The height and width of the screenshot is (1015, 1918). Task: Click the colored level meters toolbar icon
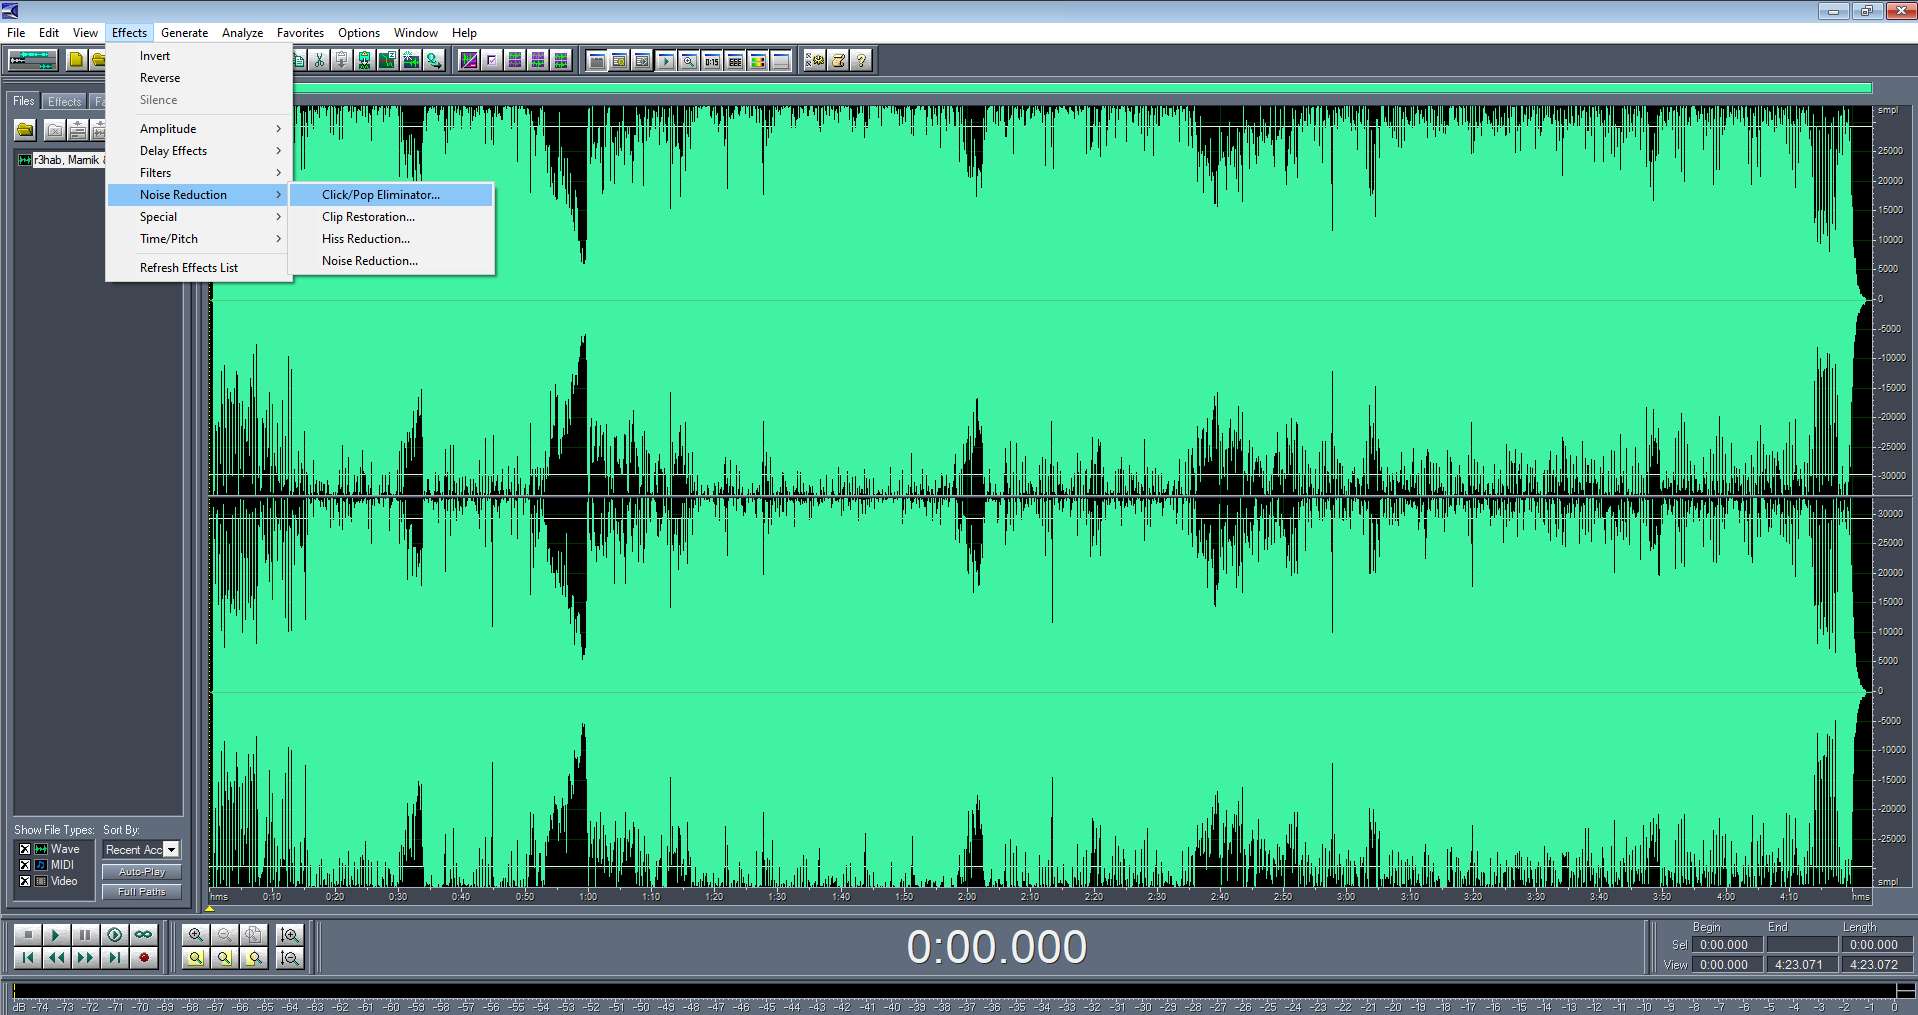pos(758,60)
